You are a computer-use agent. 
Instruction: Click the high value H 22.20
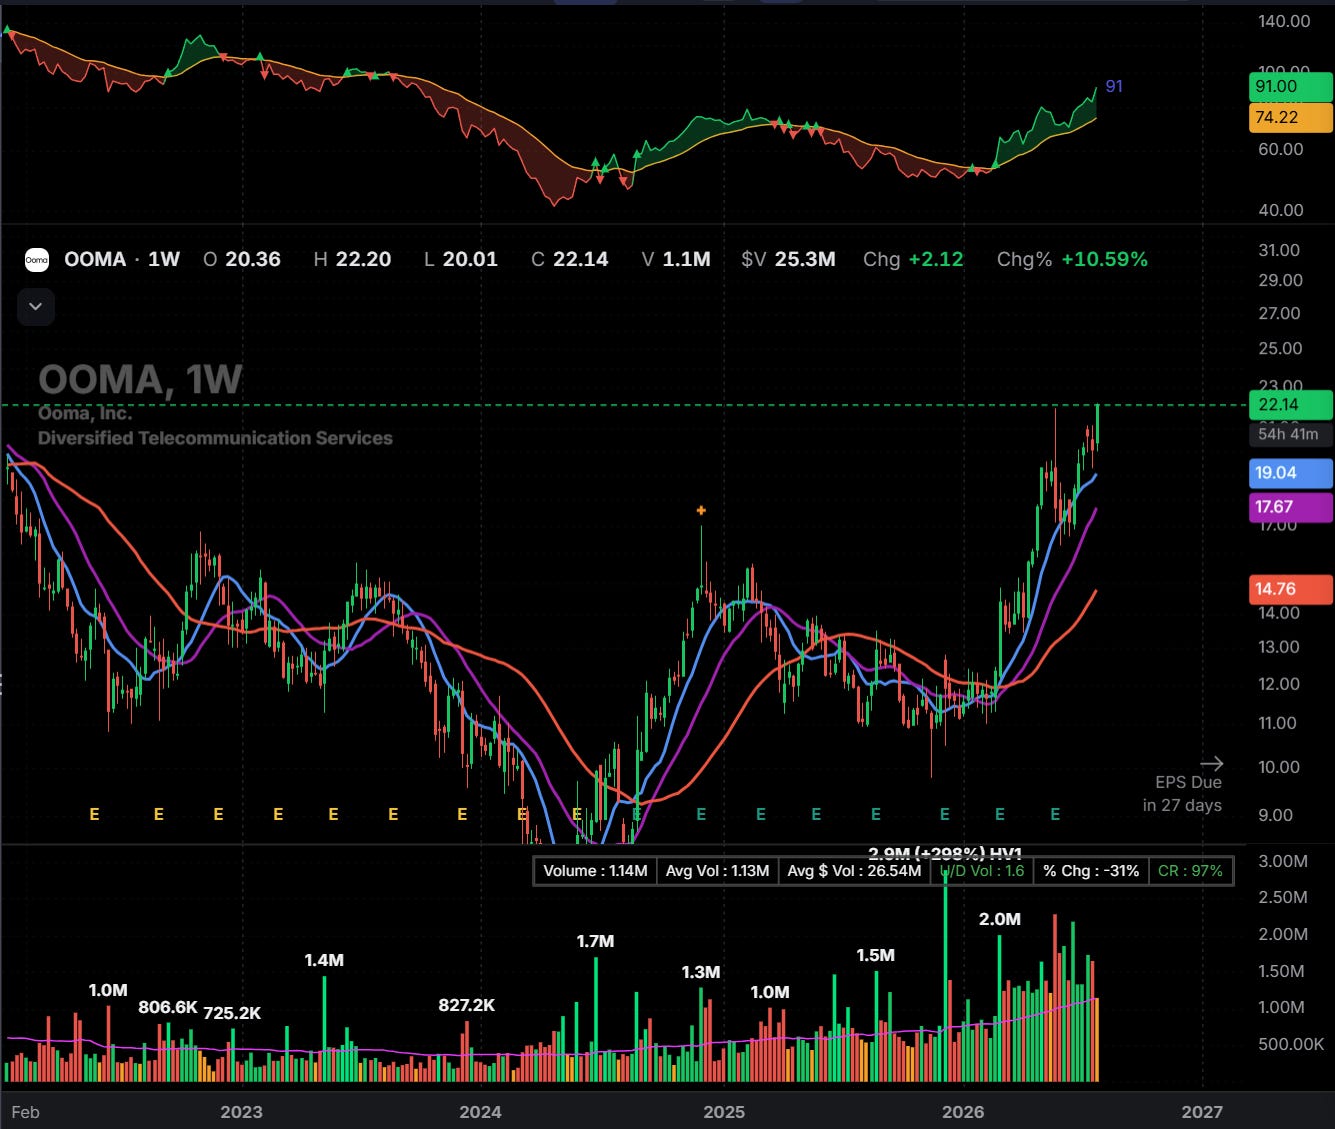(352, 259)
